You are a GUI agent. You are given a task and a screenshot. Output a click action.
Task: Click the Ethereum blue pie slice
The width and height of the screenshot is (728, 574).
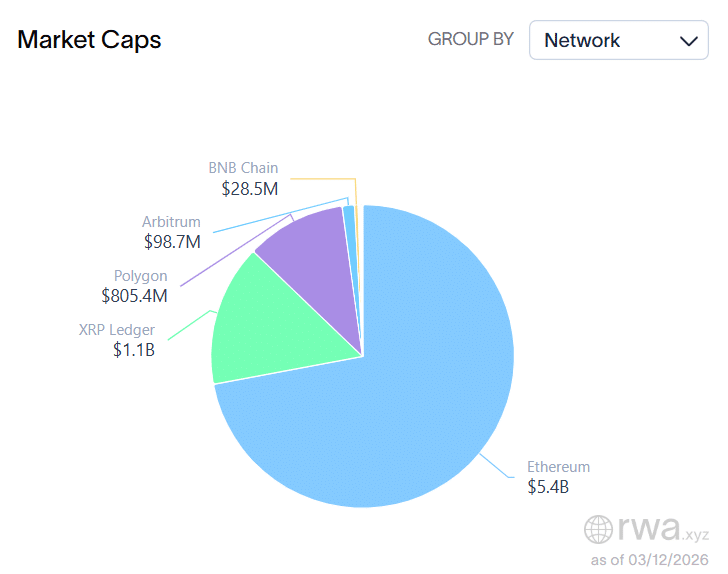coord(420,400)
